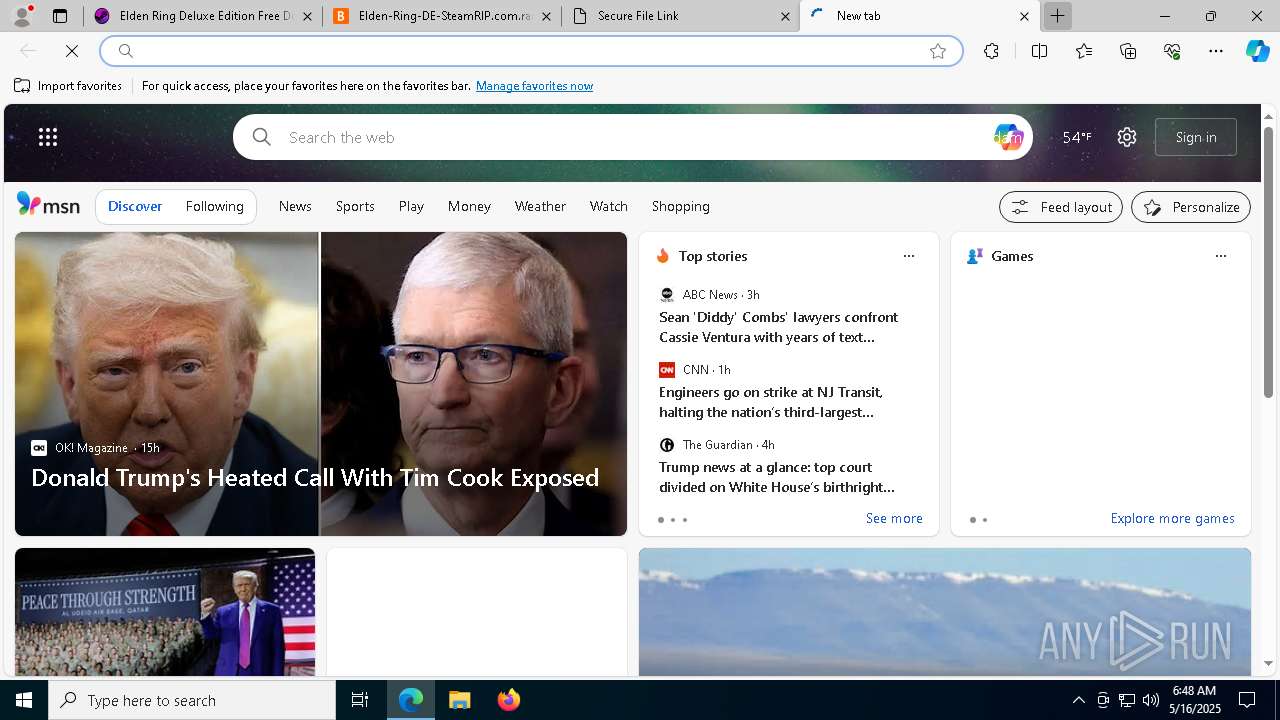Open the MSN apps grid launcher
Image resolution: width=1280 pixels, height=720 pixels.
click(x=48, y=137)
